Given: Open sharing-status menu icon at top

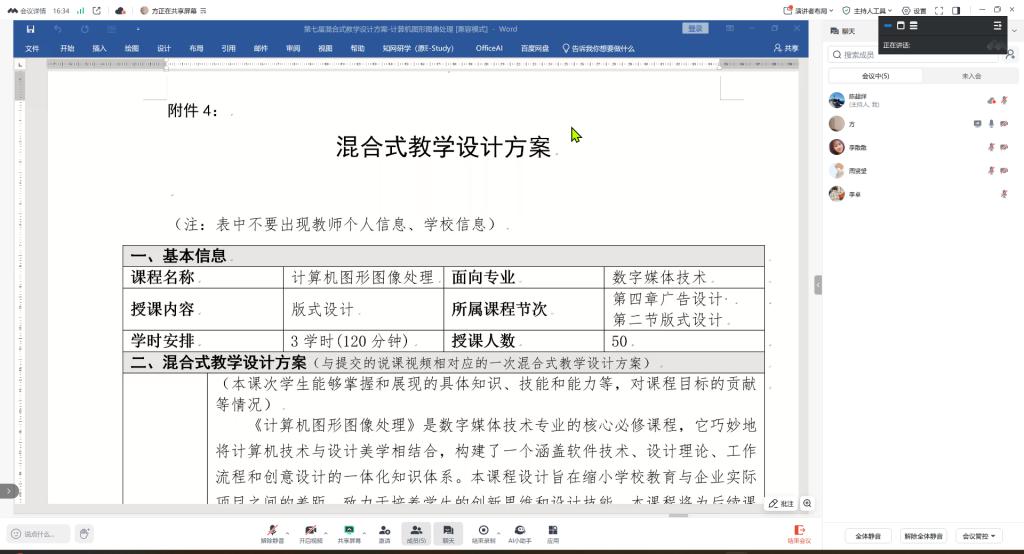Looking at the screenshot, I should point(203,10).
